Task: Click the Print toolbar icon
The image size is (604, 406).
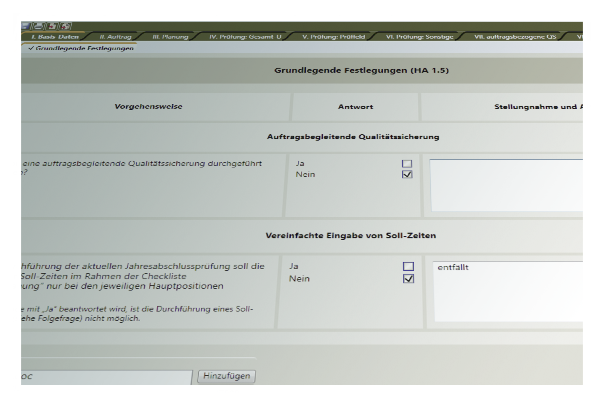Action: (38, 26)
